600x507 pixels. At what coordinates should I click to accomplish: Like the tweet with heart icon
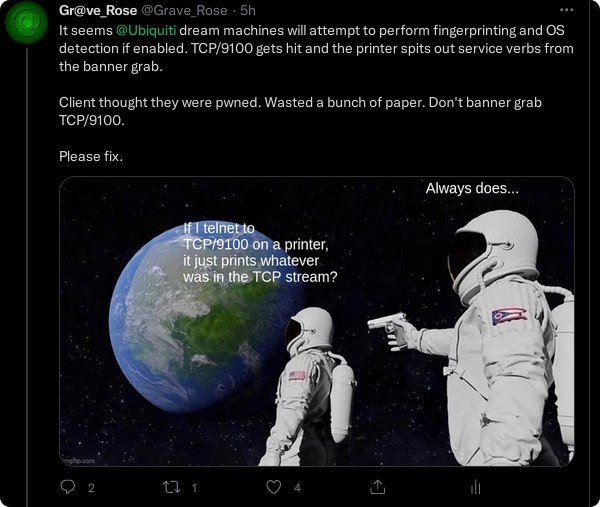274,487
